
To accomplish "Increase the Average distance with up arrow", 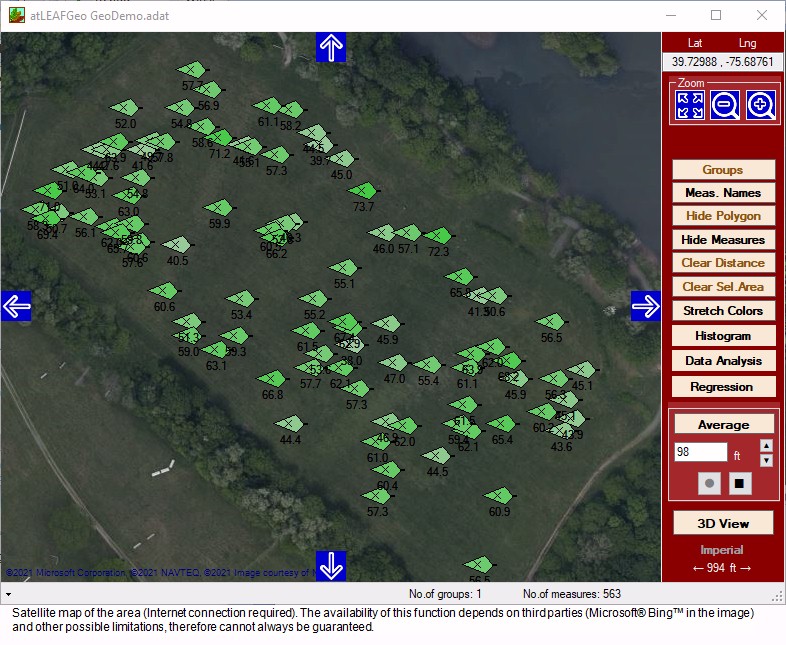I will pyautogui.click(x=766, y=446).
